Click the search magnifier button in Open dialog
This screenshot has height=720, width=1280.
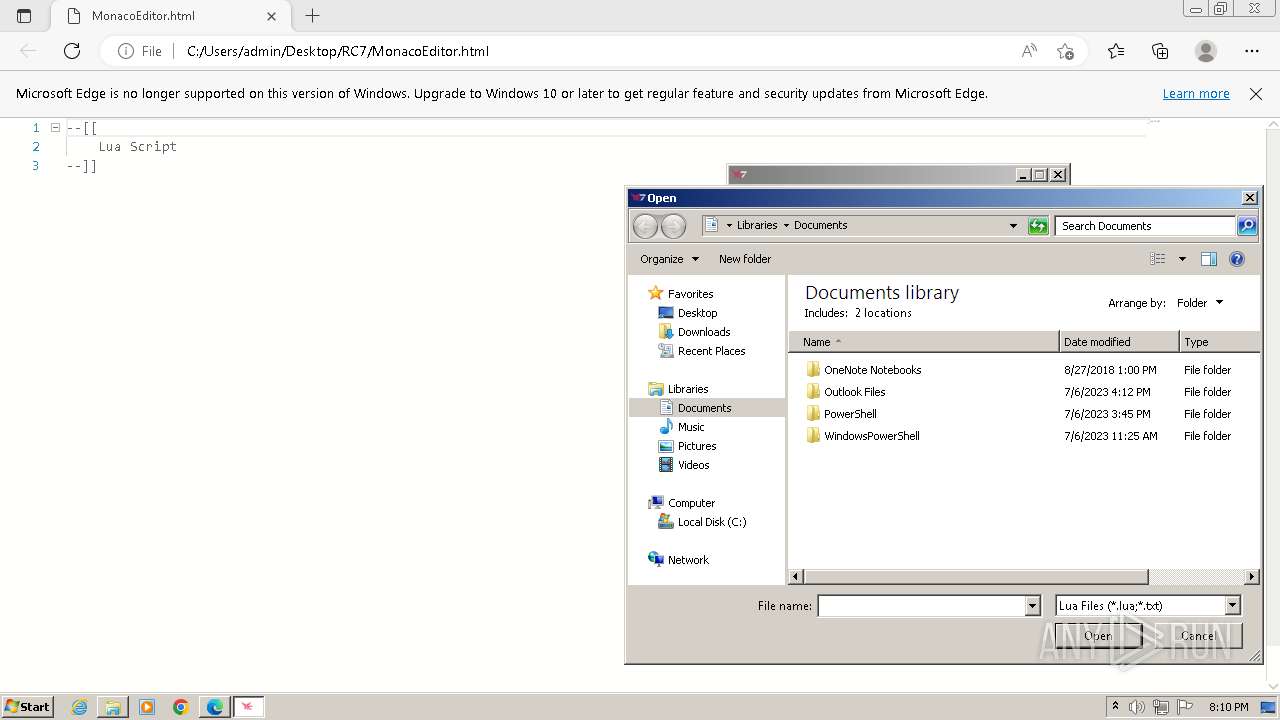click(1247, 226)
